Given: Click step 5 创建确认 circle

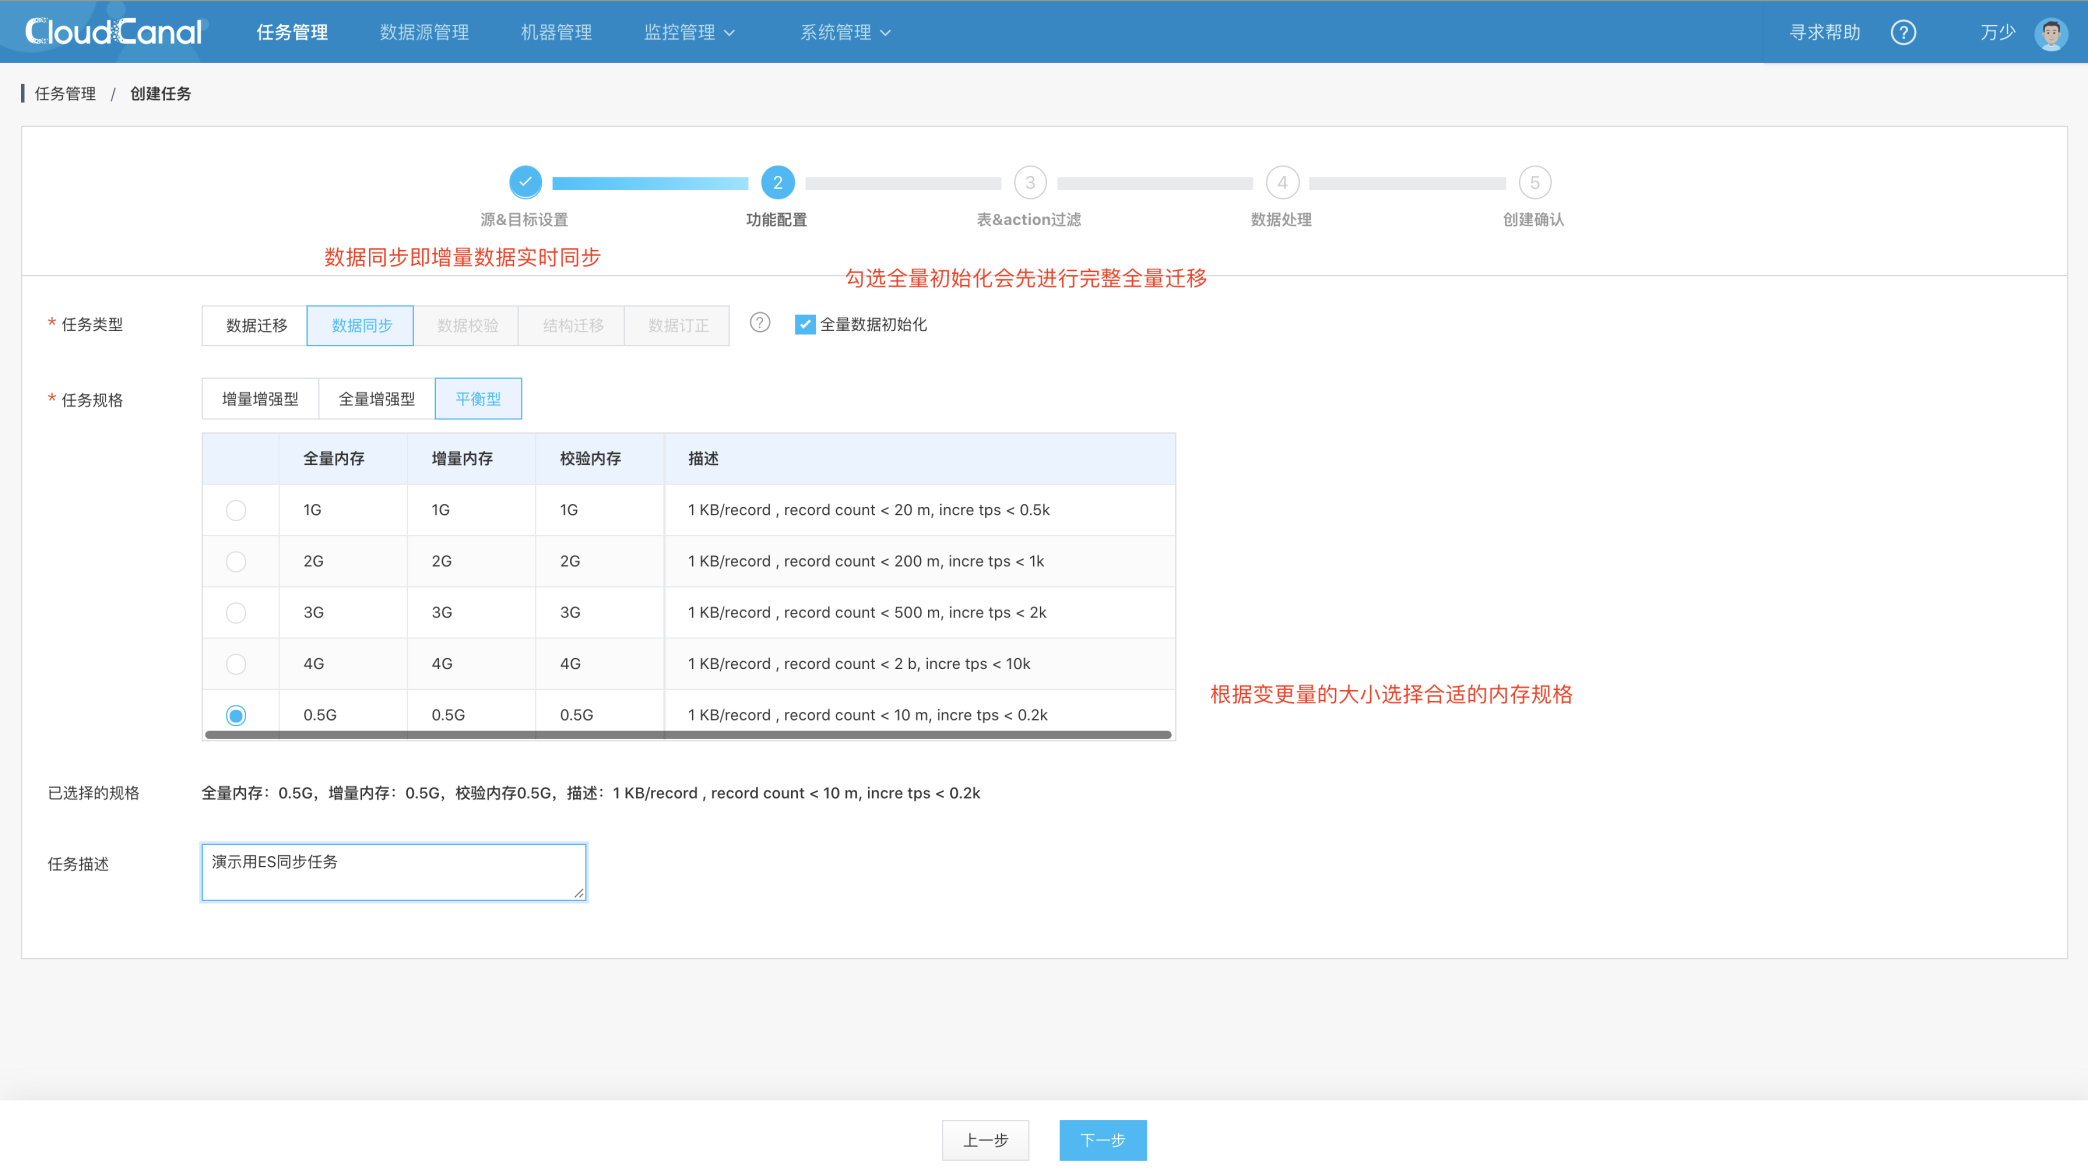Looking at the screenshot, I should 1534,183.
